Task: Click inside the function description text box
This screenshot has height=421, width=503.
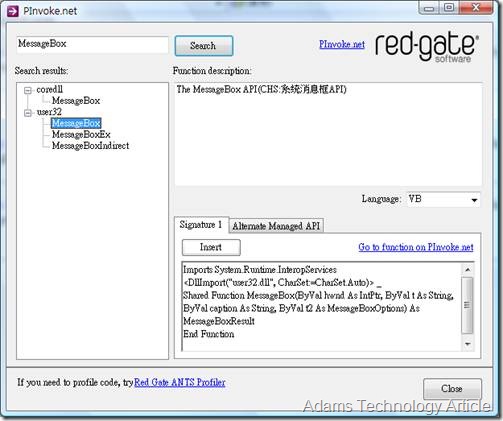Action: pyautogui.click(x=328, y=134)
